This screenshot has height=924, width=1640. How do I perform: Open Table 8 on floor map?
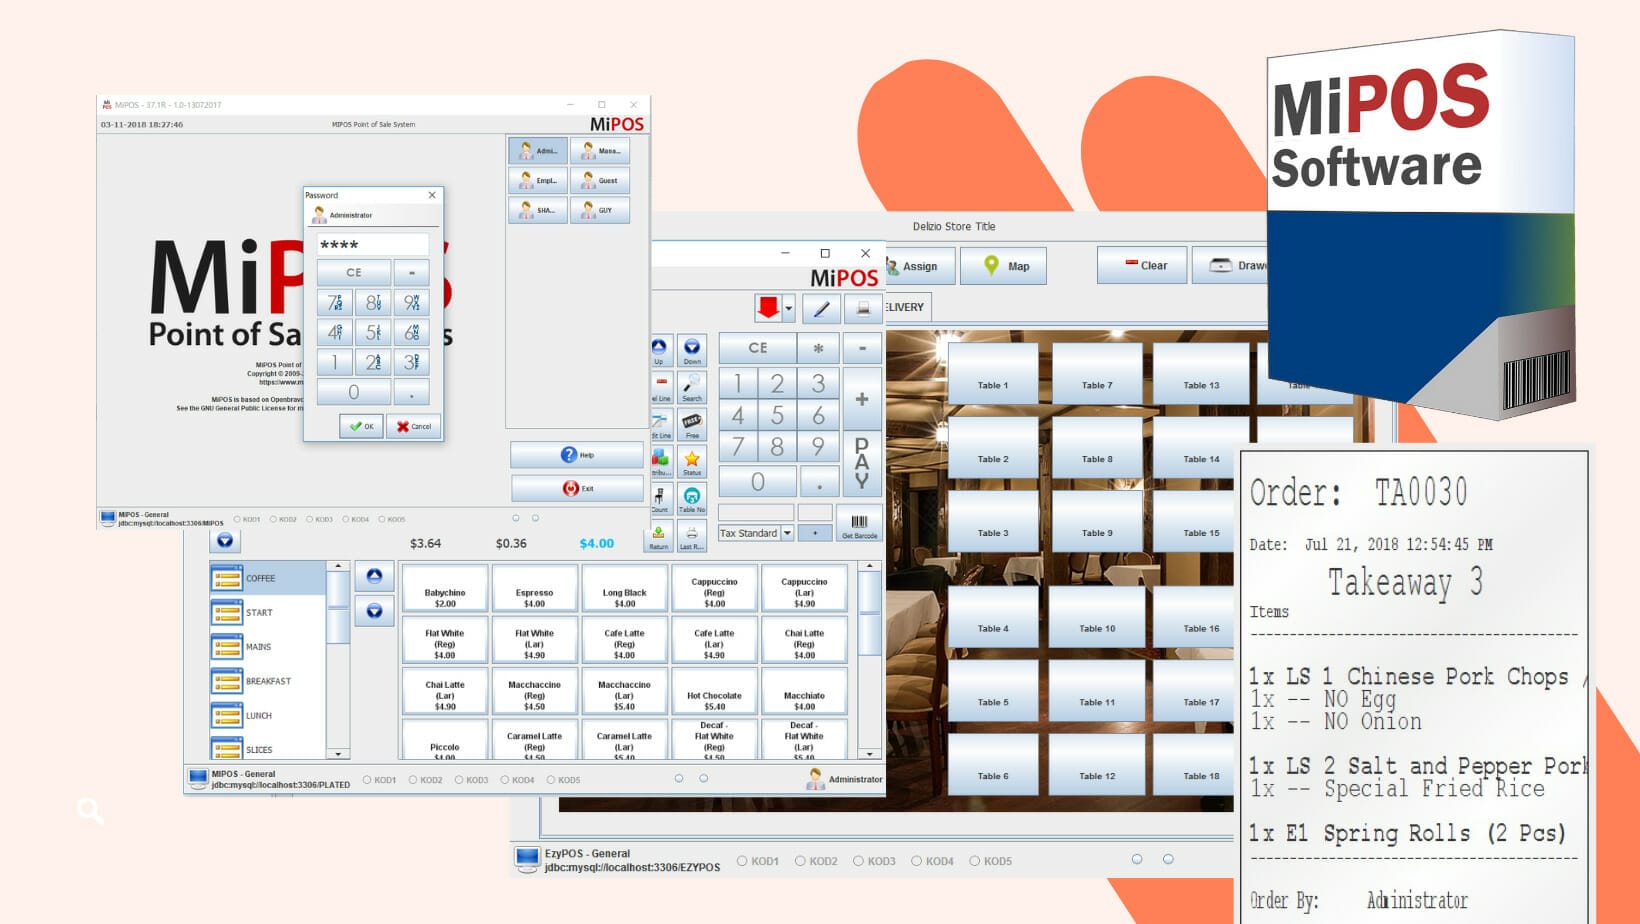[x=1096, y=448]
